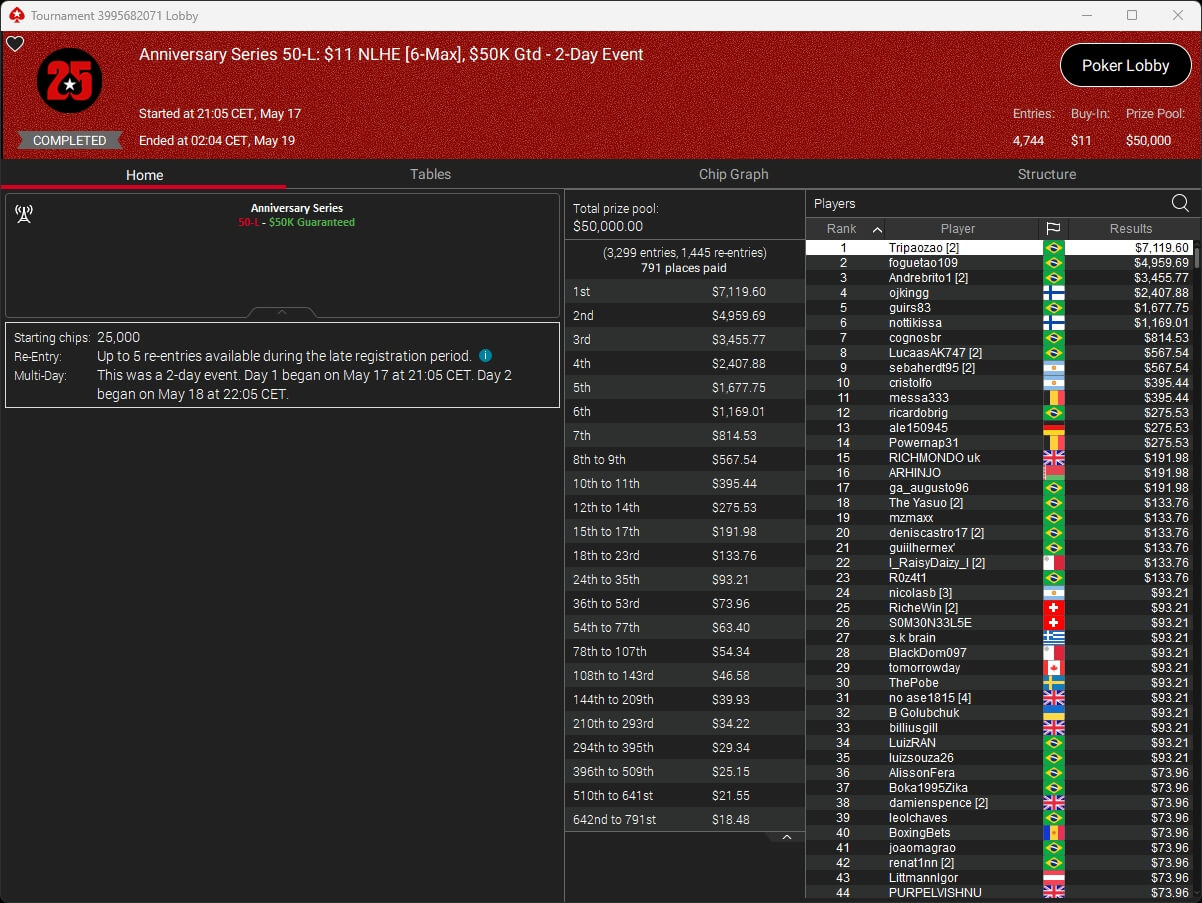This screenshot has width=1202, height=903.
Task: Collapse the Anniversary Series banner panel
Action: [x=282, y=312]
